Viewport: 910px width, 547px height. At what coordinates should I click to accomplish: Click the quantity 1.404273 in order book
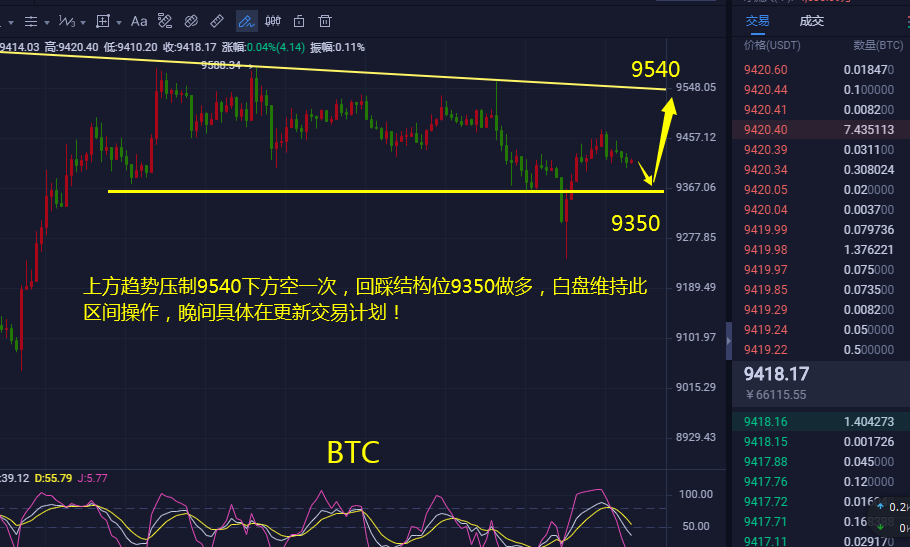click(869, 422)
